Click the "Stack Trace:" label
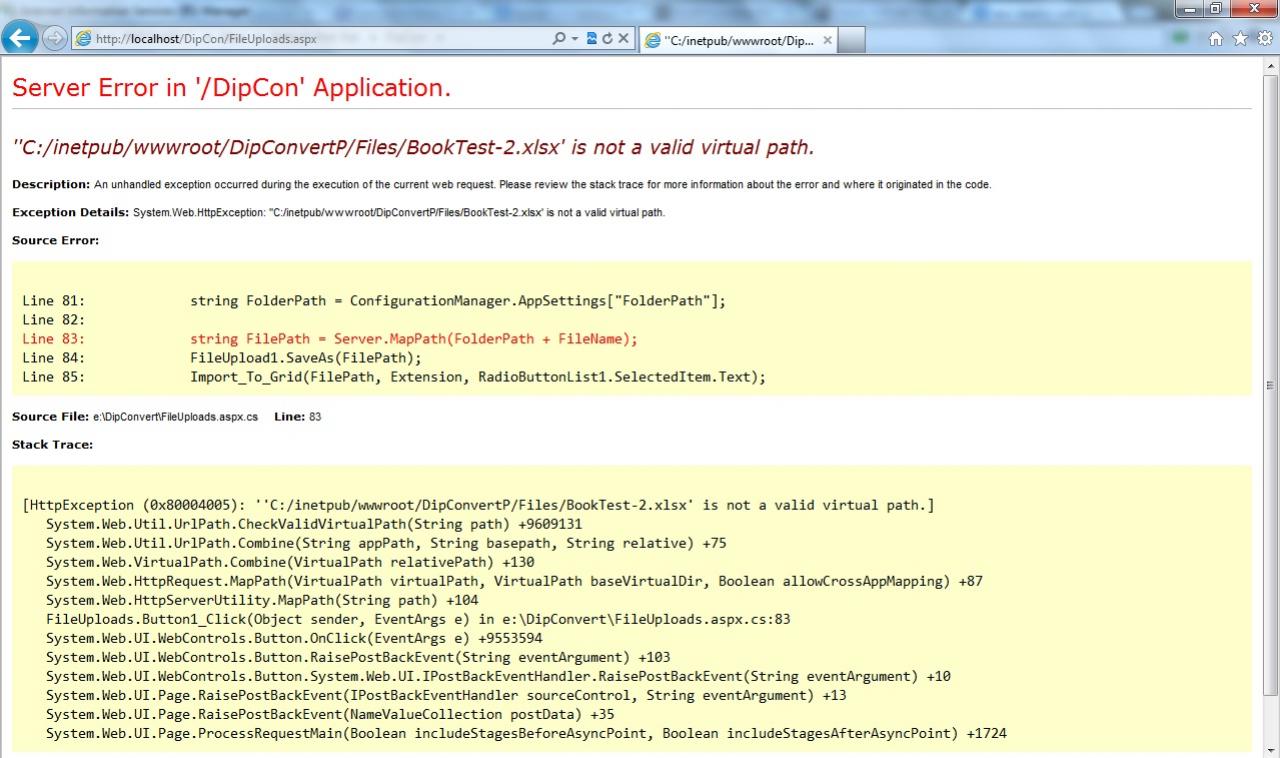Screen dimensions: 1280x758 tap(52, 444)
